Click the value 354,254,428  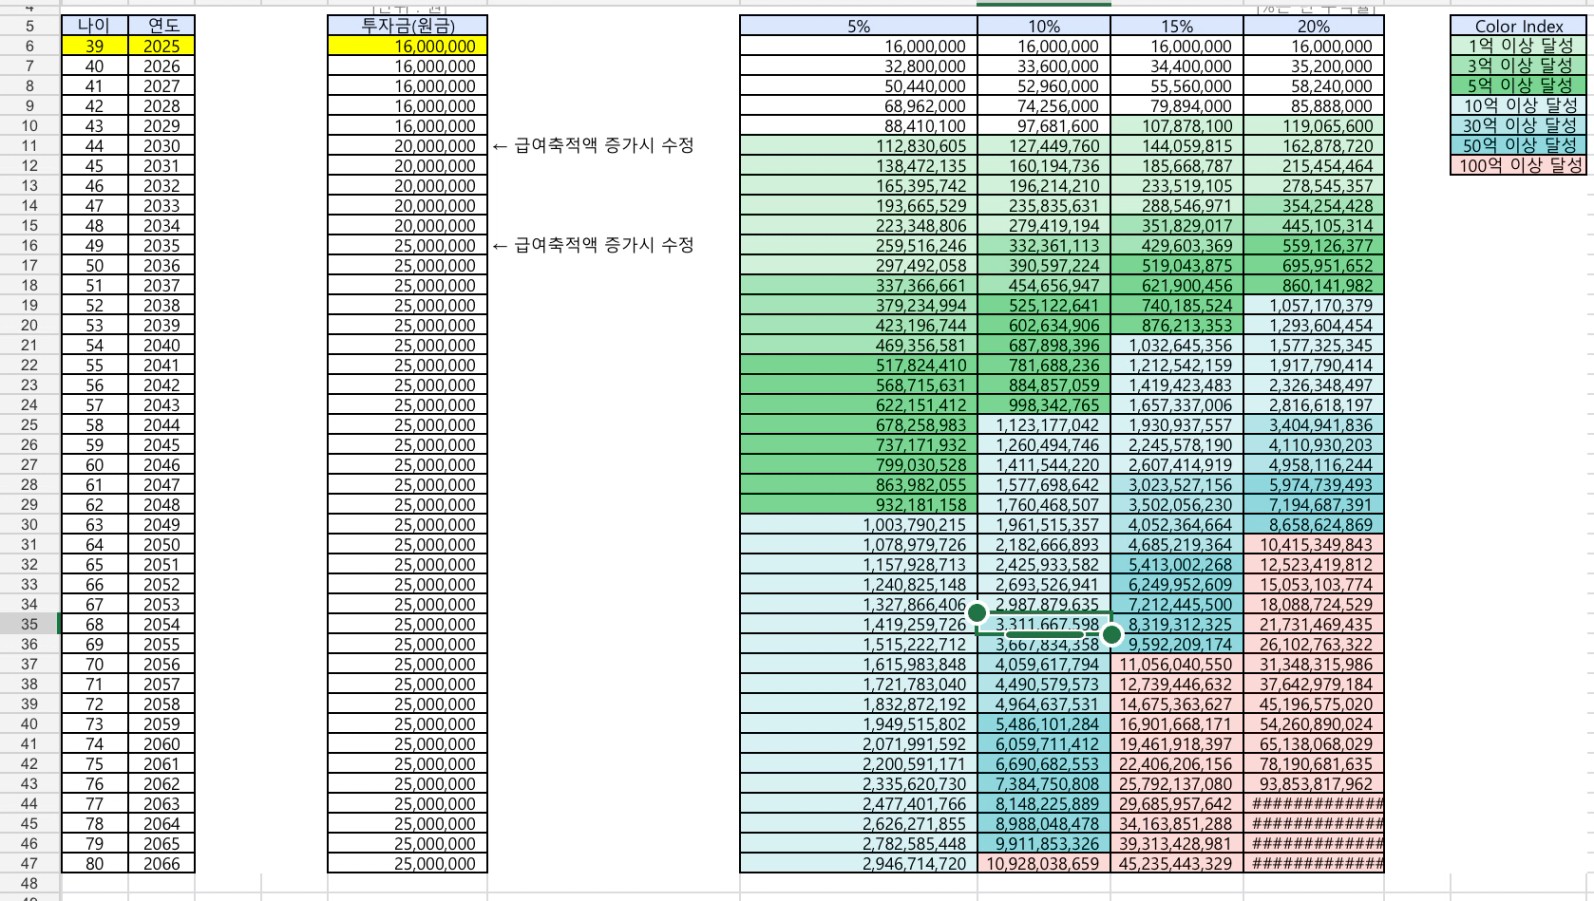point(1313,206)
